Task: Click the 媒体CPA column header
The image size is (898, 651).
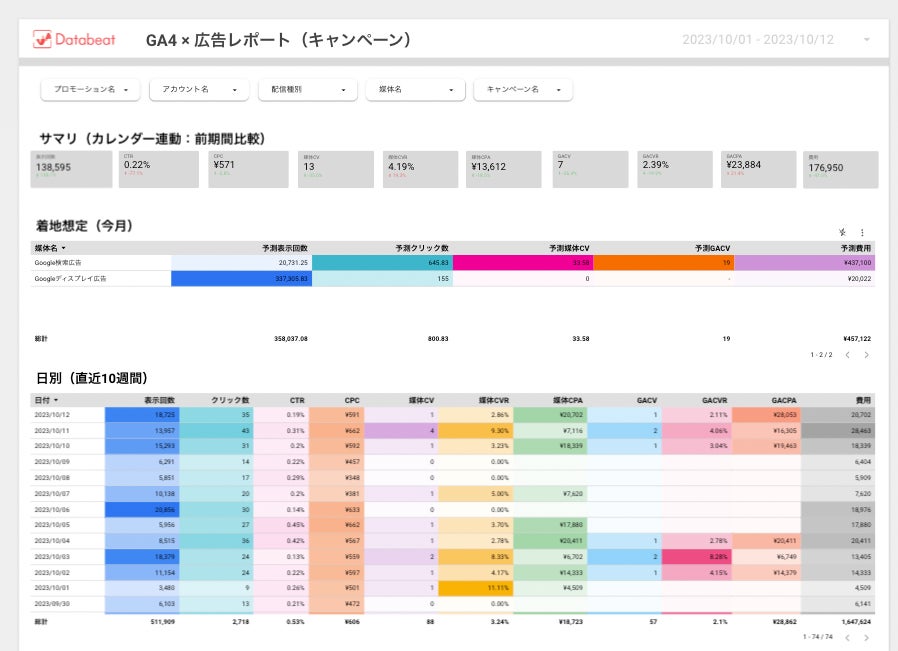Action: tap(568, 400)
